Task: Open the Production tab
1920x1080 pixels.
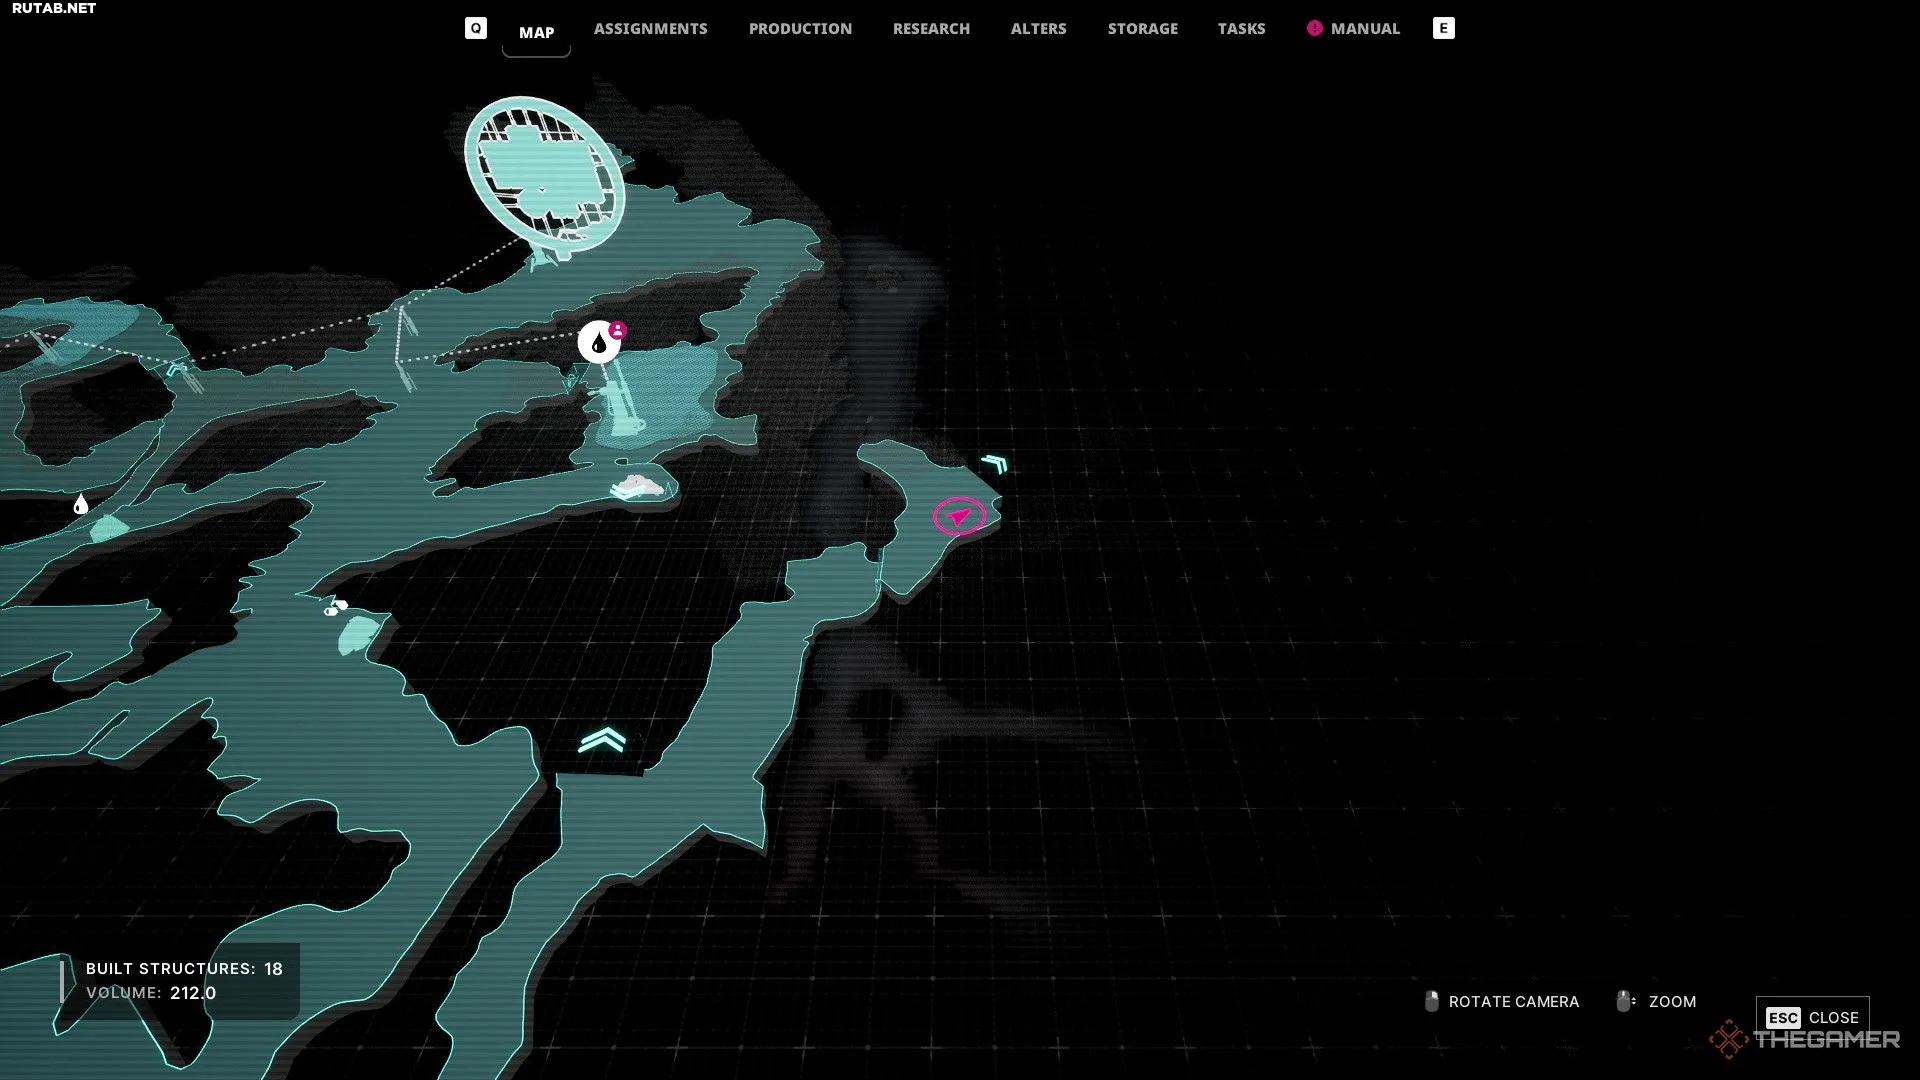Action: tap(800, 28)
